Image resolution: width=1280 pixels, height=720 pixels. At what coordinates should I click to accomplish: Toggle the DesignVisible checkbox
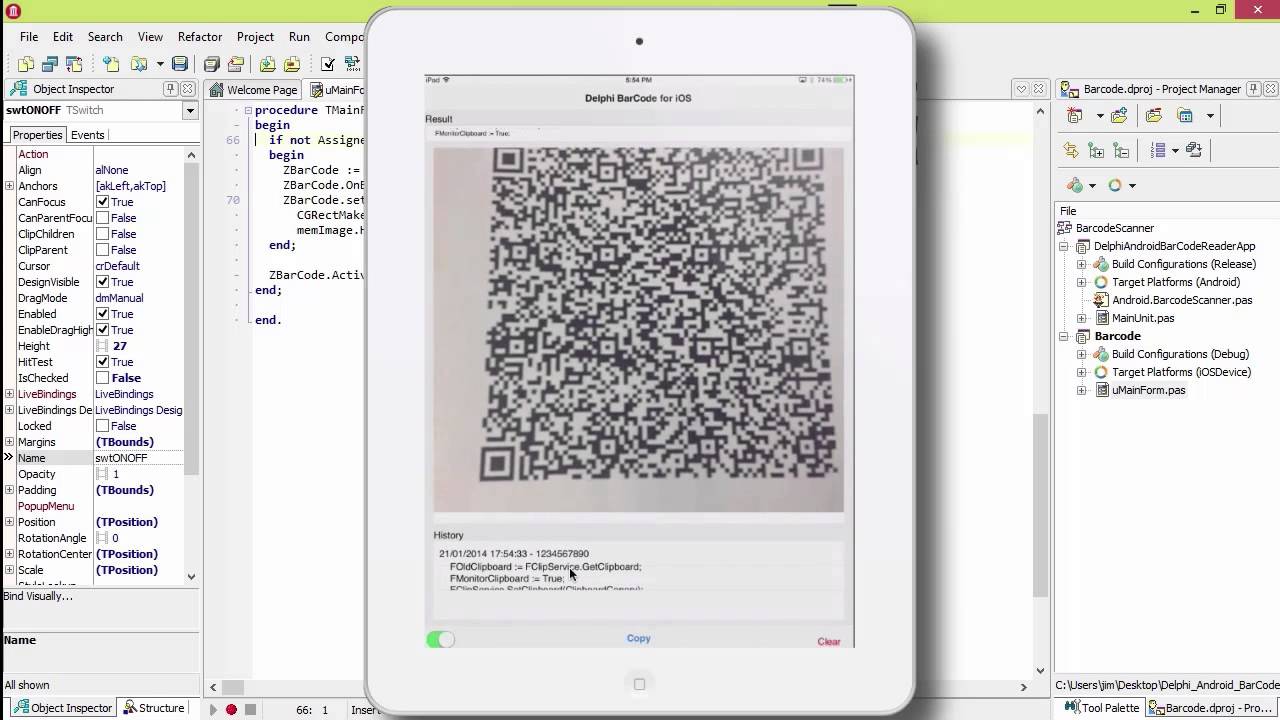coord(102,282)
